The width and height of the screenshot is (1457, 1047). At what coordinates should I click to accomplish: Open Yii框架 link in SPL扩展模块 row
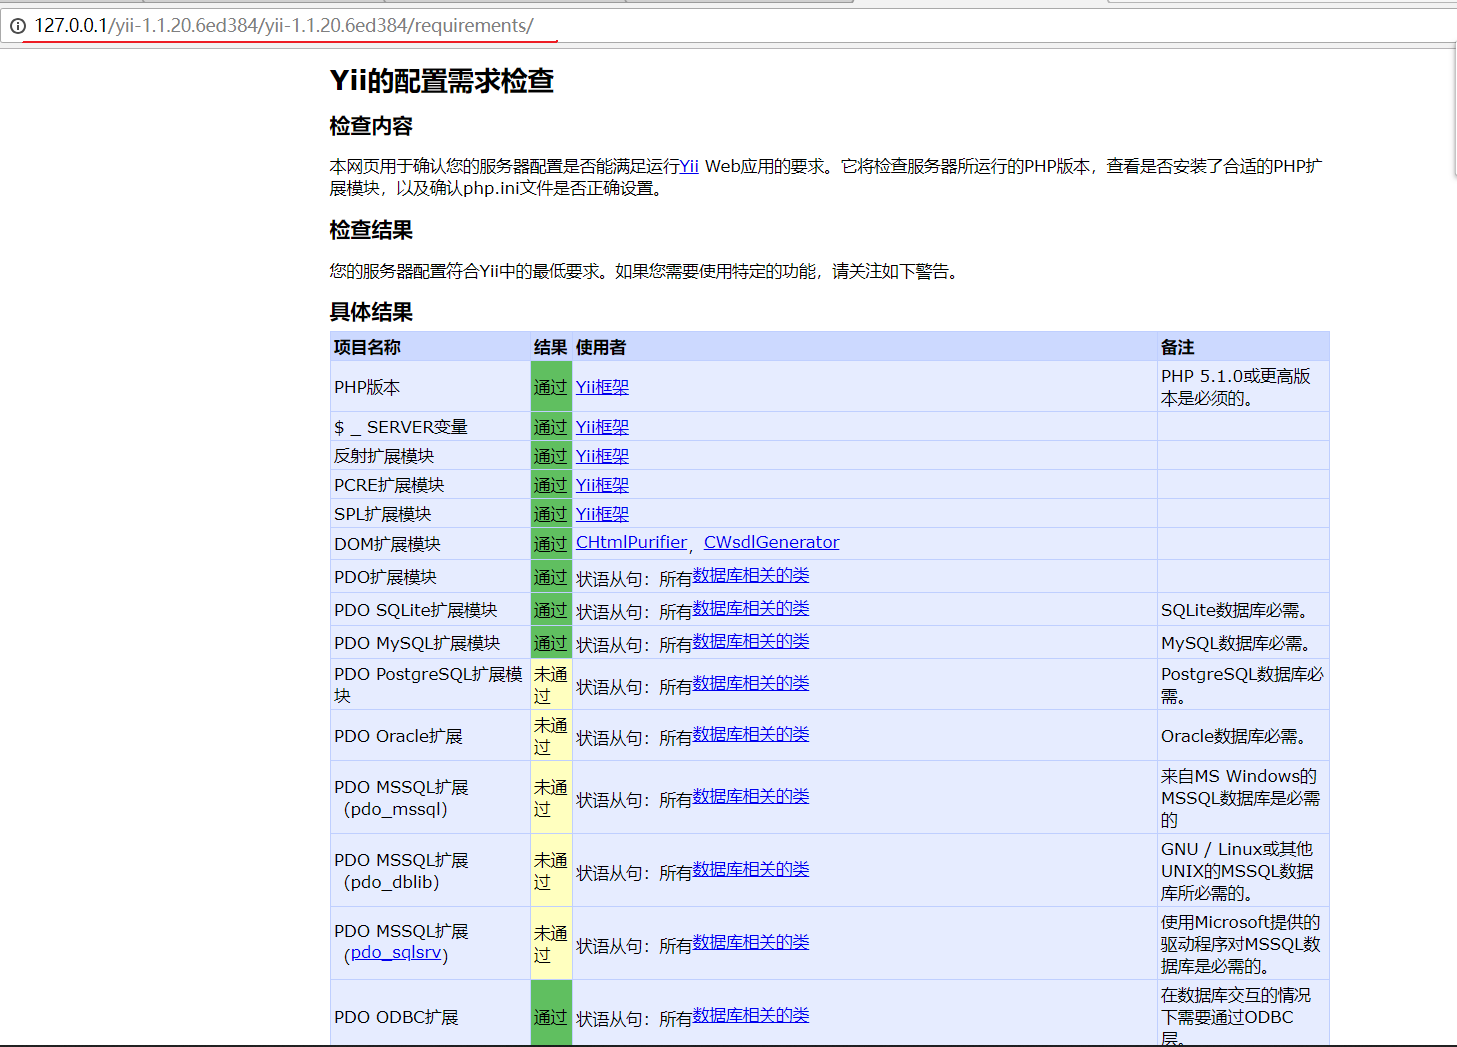pos(602,514)
